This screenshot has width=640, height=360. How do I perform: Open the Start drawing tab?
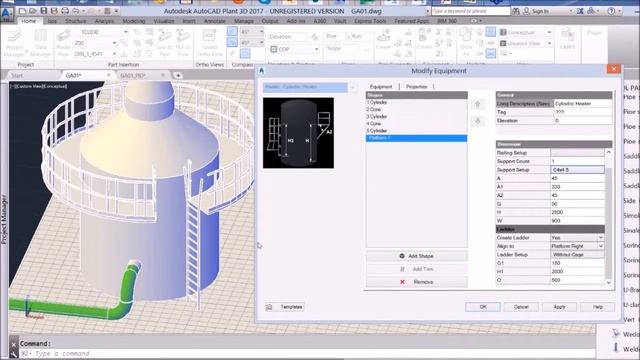(x=17, y=76)
